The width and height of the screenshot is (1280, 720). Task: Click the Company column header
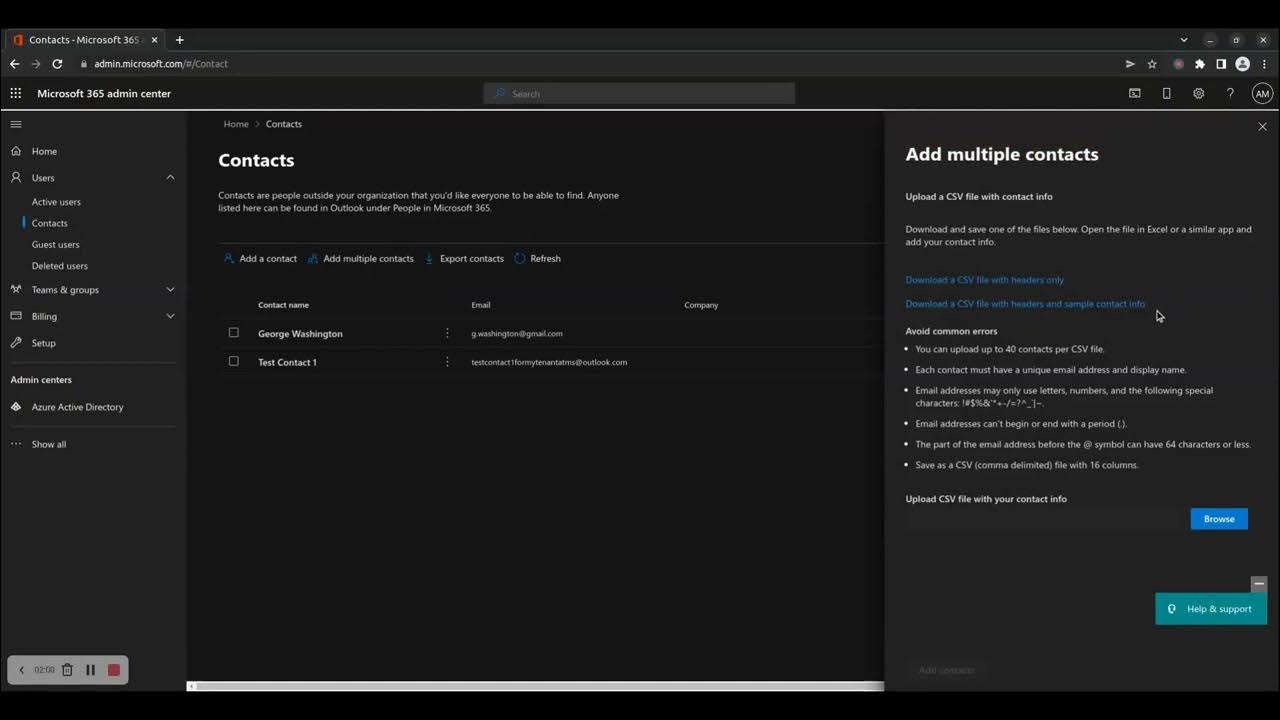coord(701,305)
